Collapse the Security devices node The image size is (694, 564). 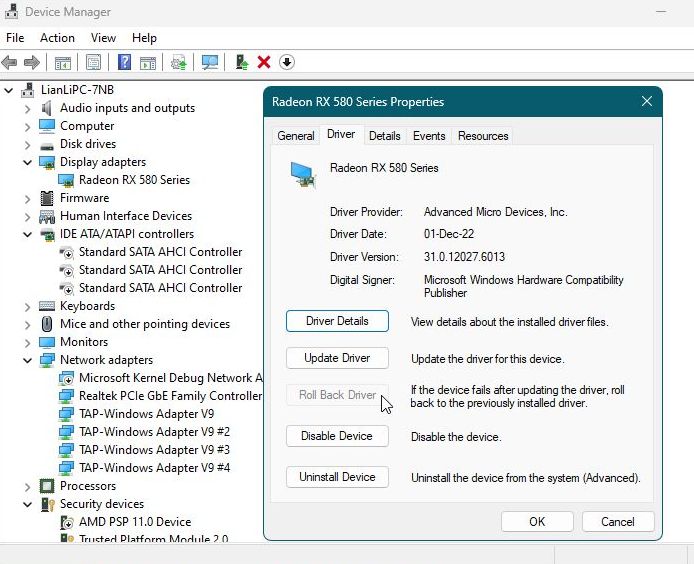tap(27, 504)
